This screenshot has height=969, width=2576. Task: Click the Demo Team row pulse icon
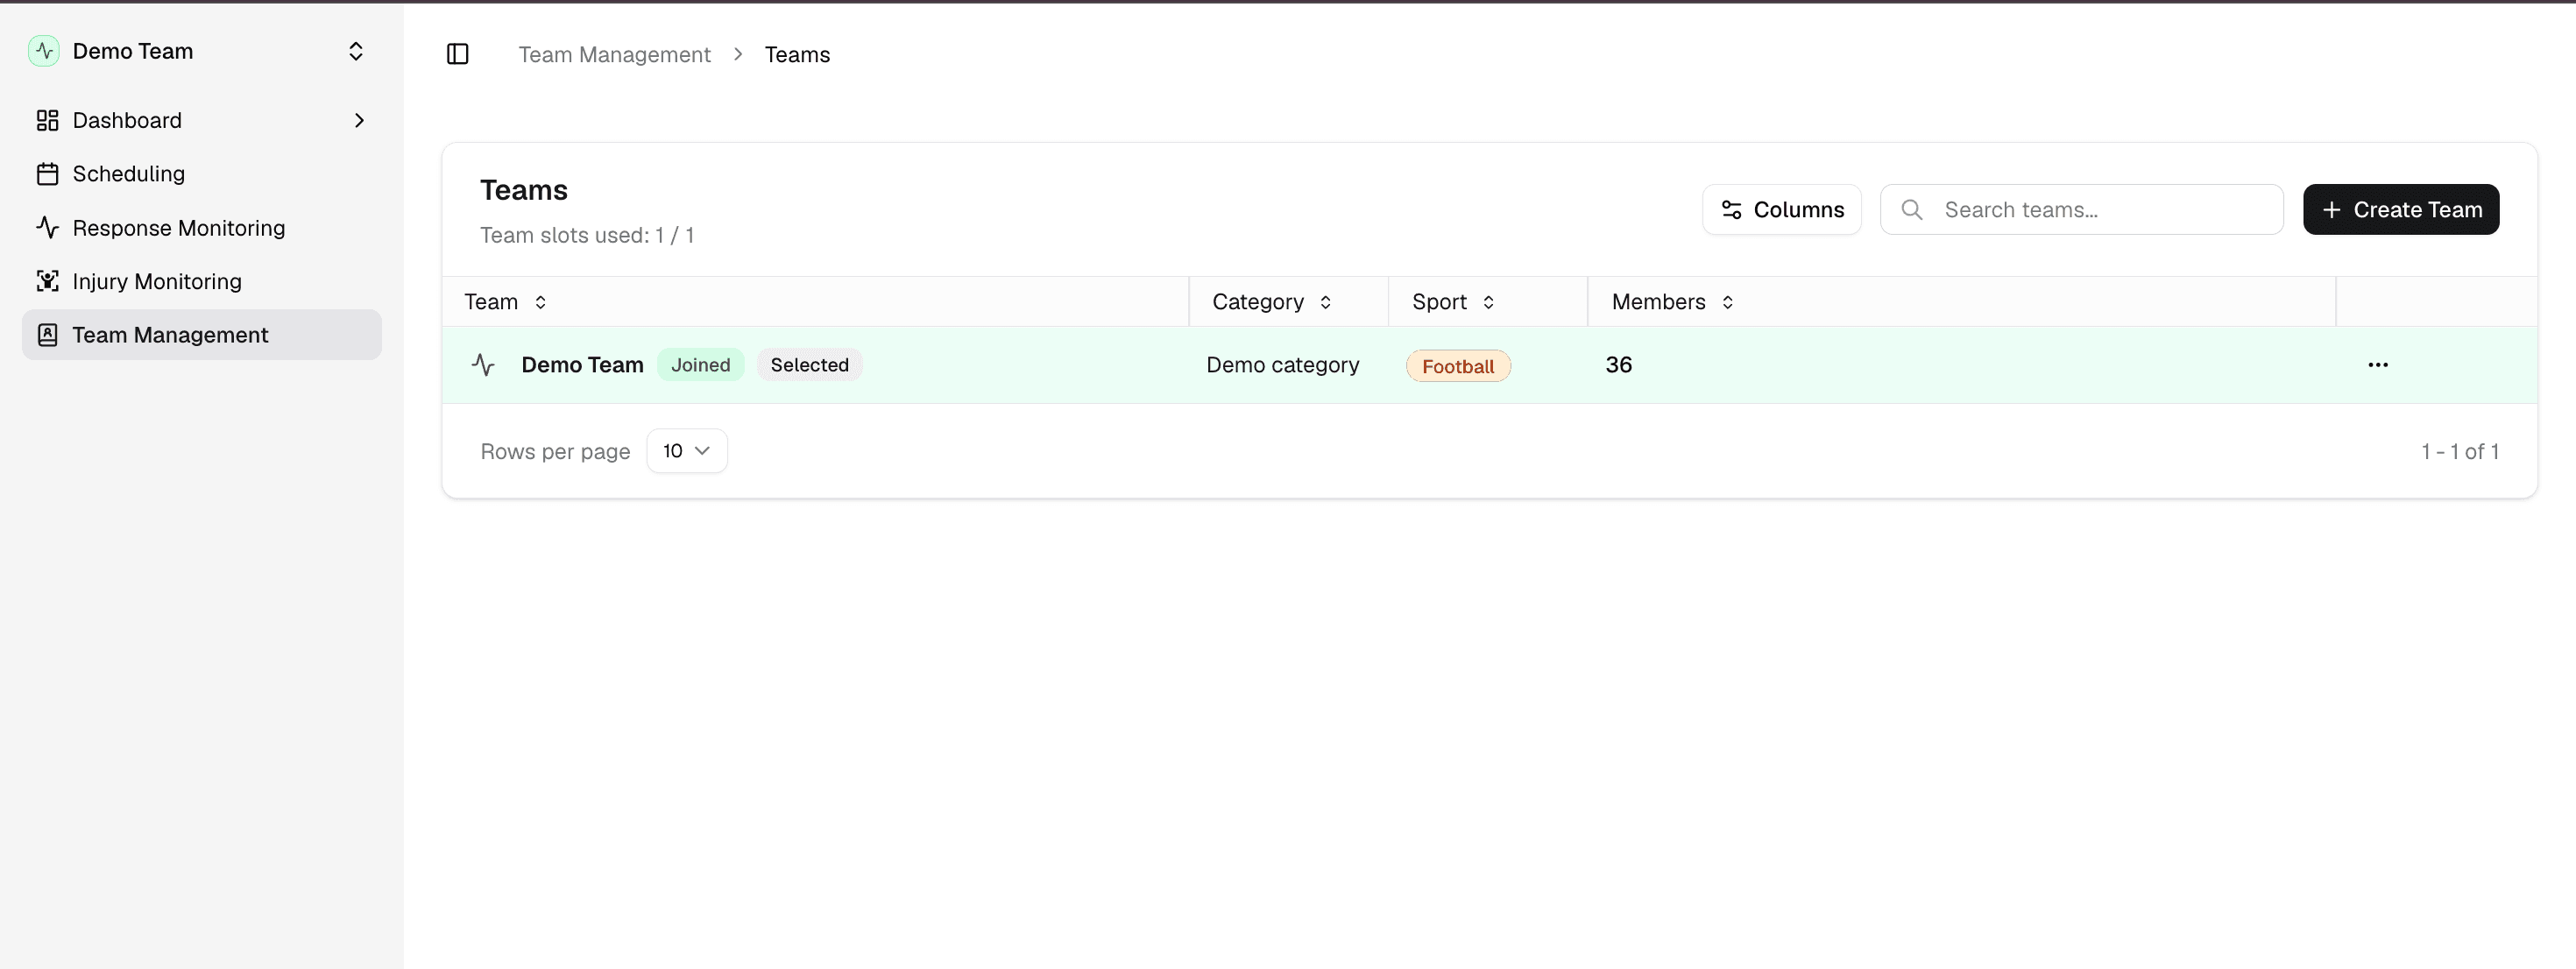[x=483, y=365]
